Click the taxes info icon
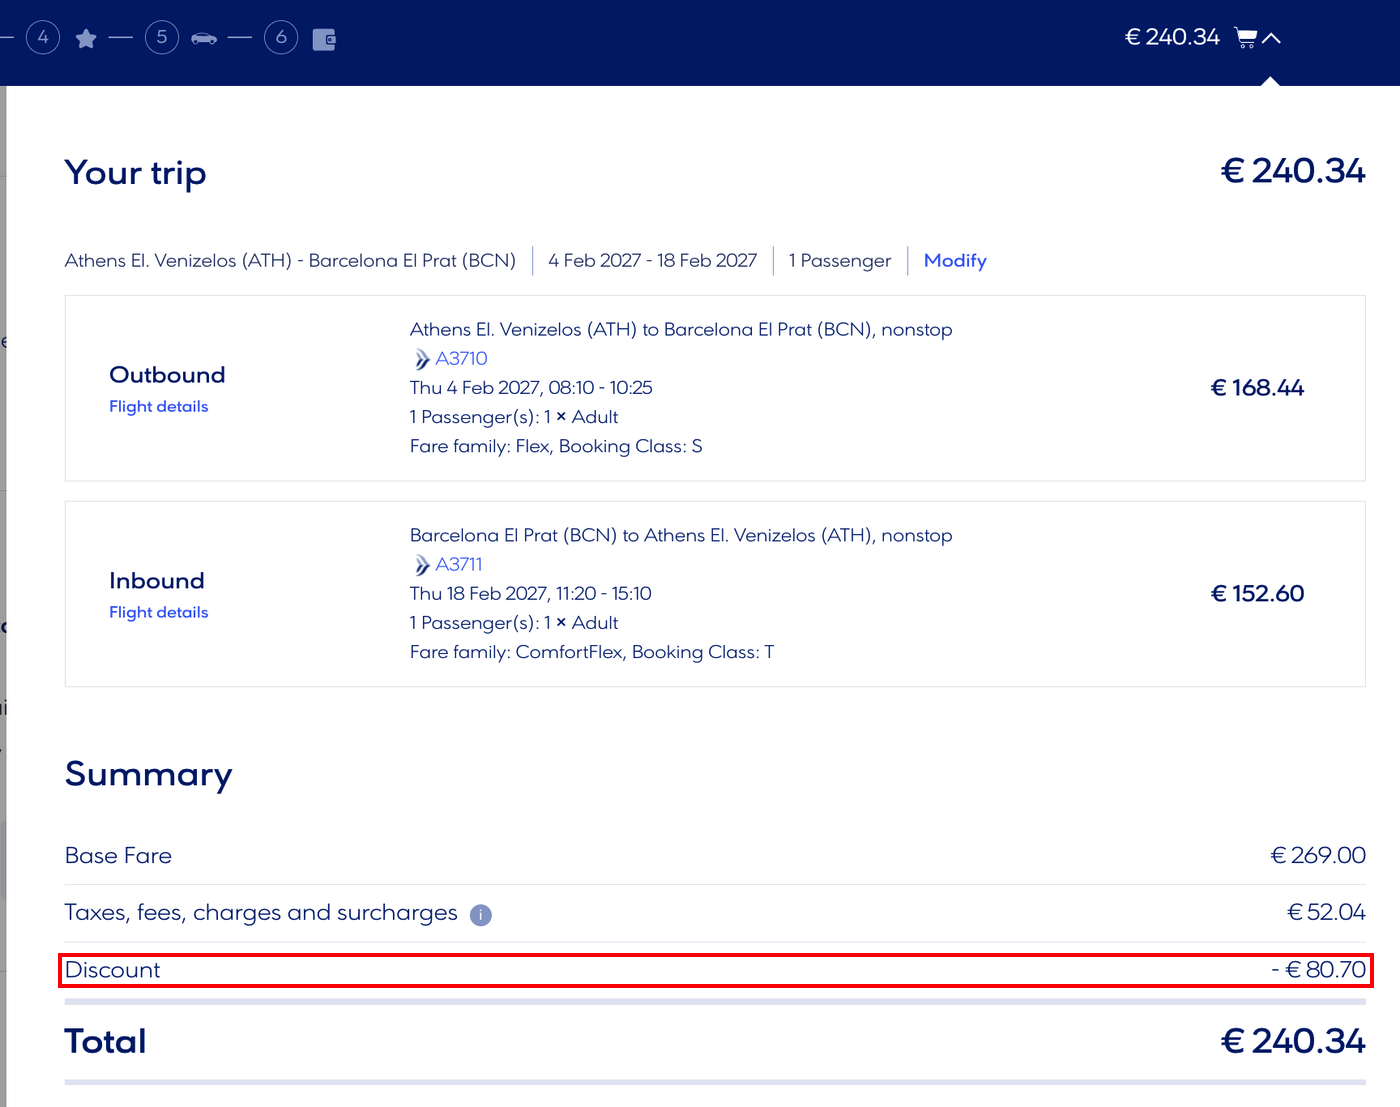This screenshot has width=1400, height=1107. [481, 915]
